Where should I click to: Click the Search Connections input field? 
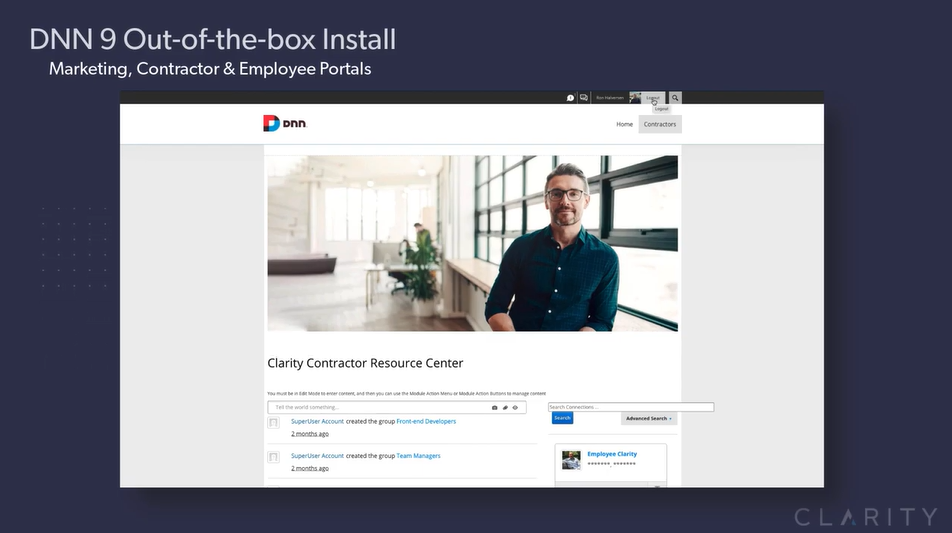coord(630,407)
